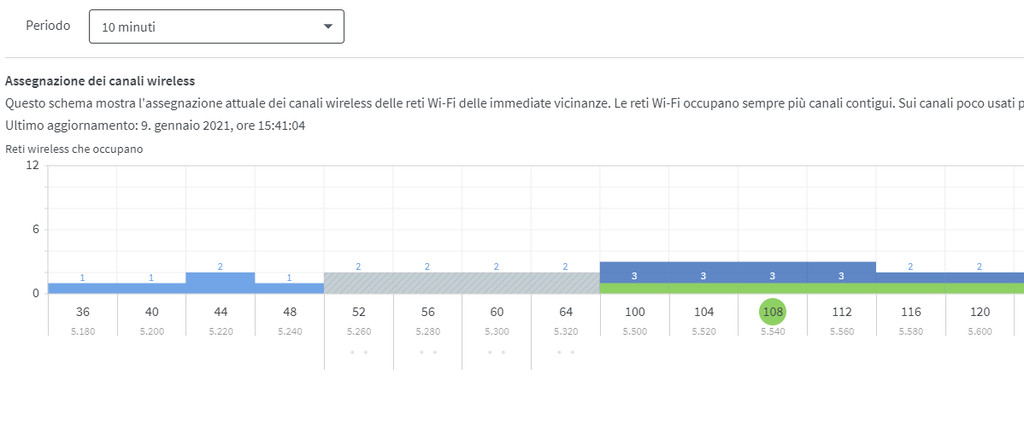The image size is (1024, 439).
Task: Click the 'Assegnazione dei canali wireless' heading
Action: [100, 81]
